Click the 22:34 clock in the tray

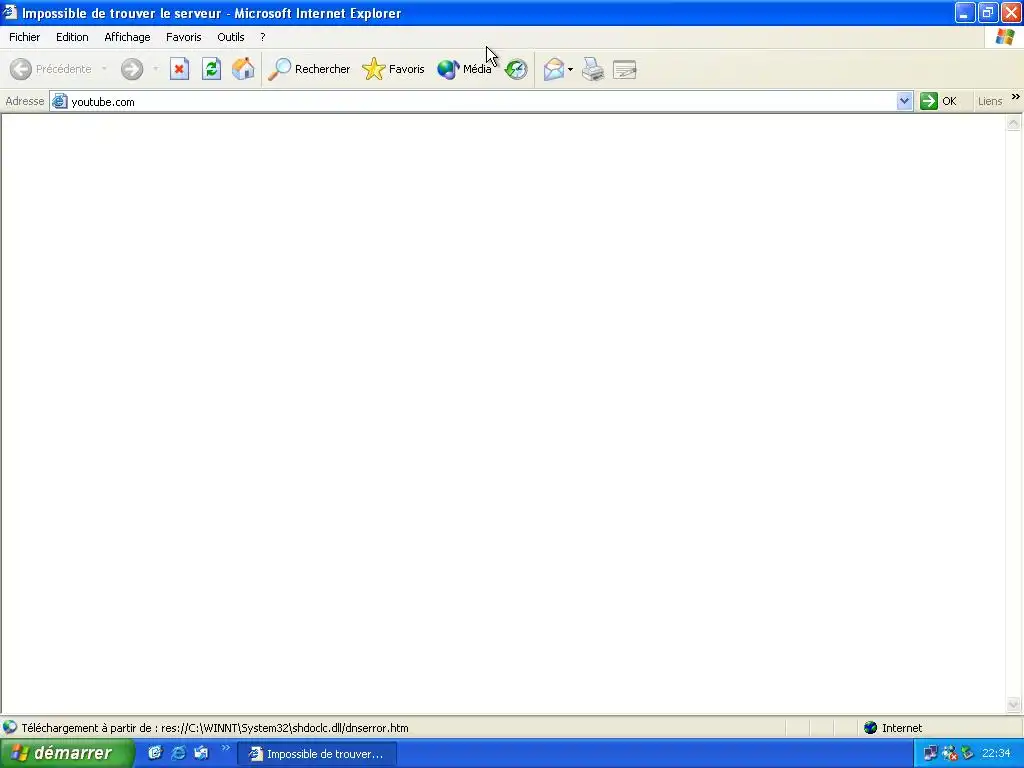coord(996,754)
